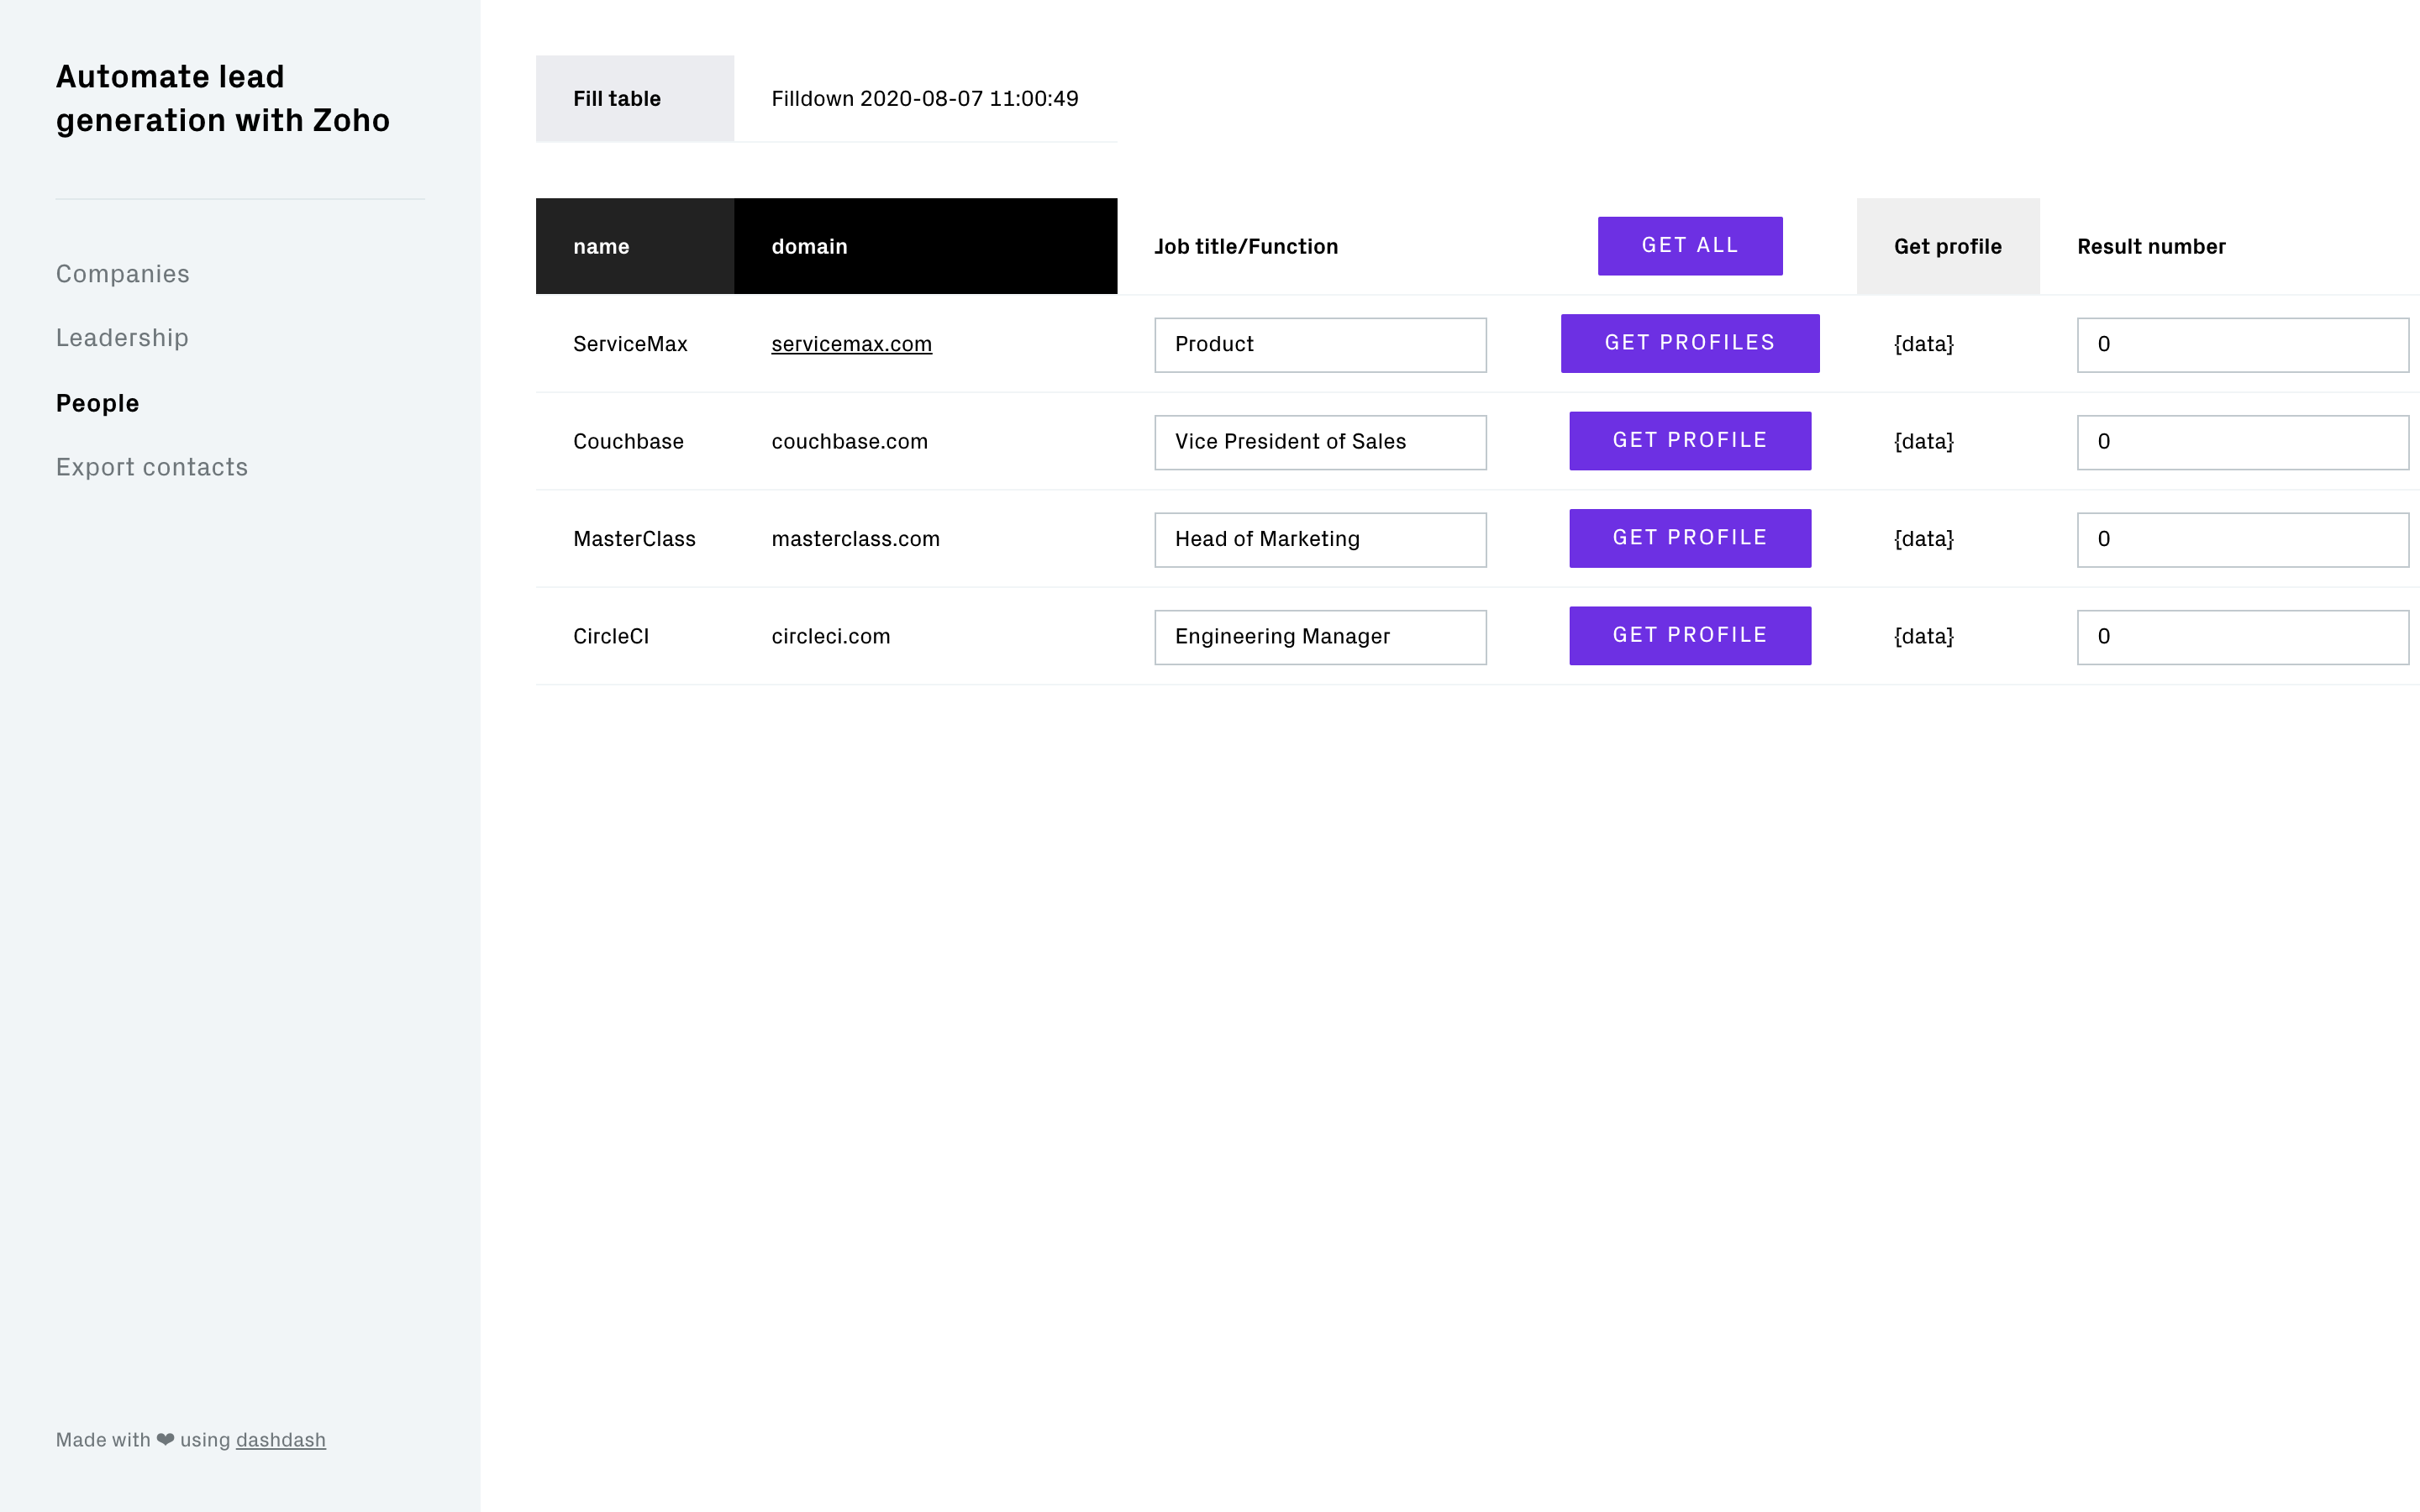This screenshot has height=1512, width=2420.
Task: Click MasterClass result number field
Action: coord(2243,540)
